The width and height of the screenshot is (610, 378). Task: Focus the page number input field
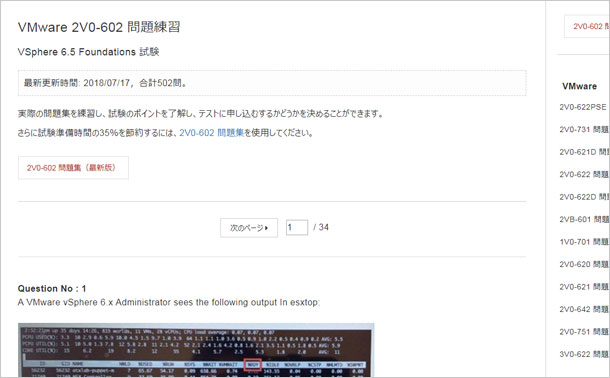click(297, 228)
